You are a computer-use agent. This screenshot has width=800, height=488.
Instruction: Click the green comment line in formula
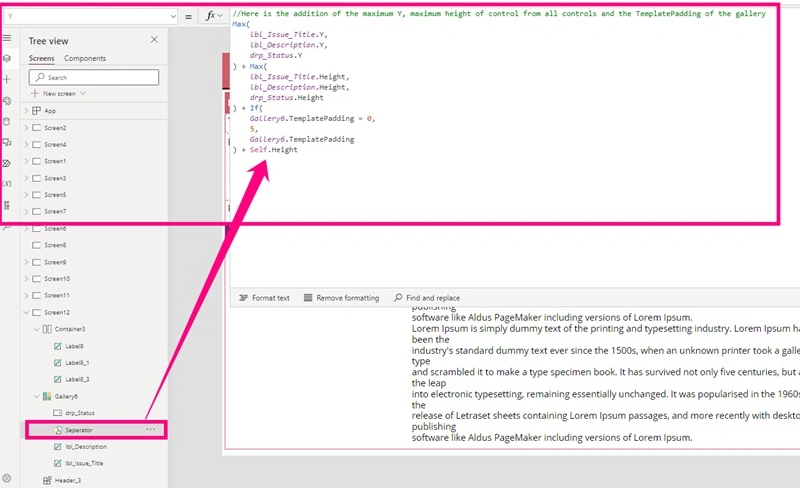499,14
